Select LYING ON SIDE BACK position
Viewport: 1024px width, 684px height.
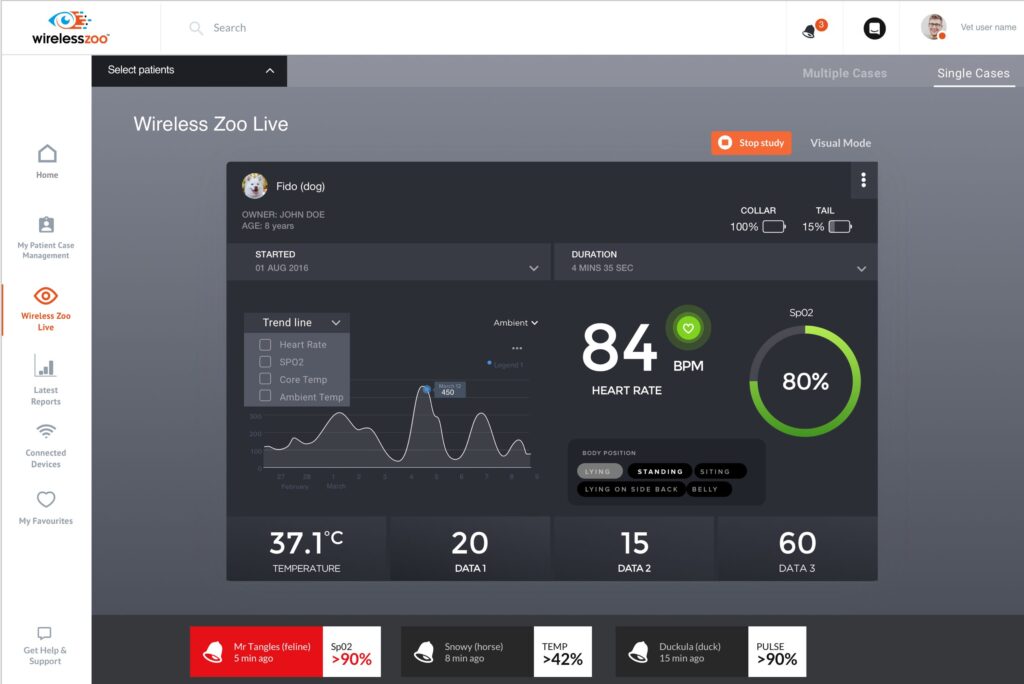[631, 489]
